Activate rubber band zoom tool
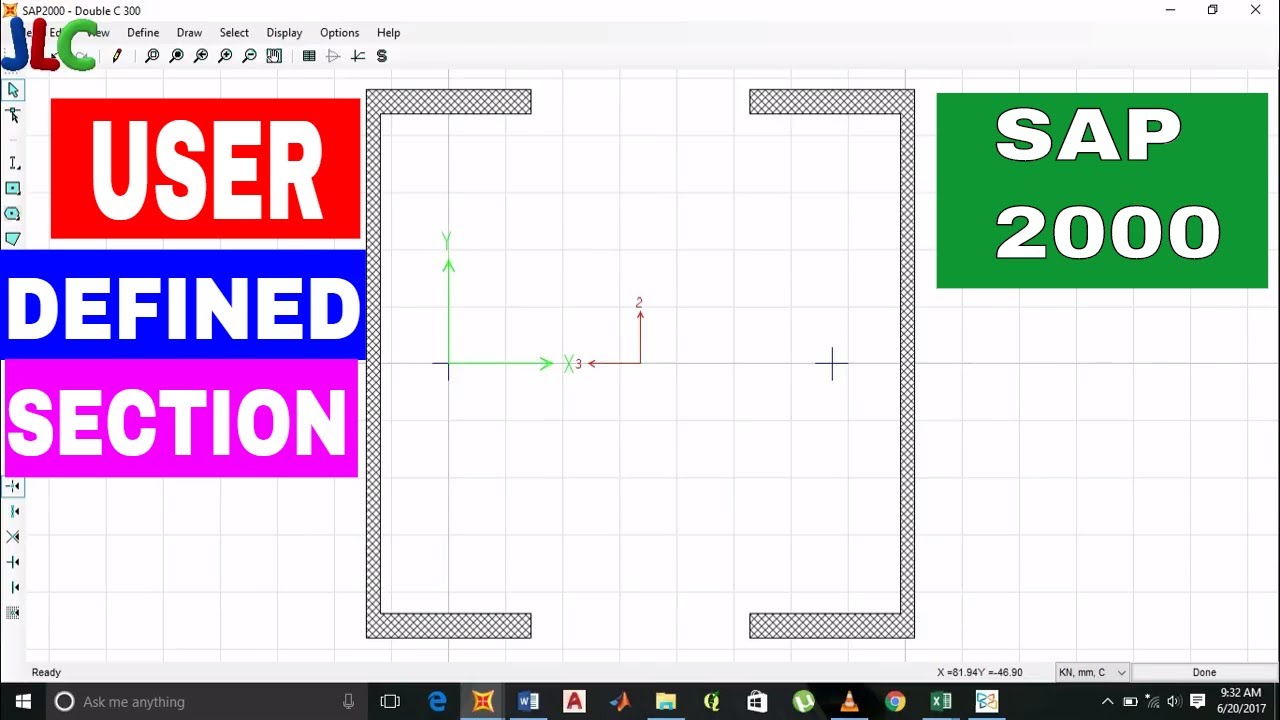This screenshot has height=720, width=1280. (152, 56)
